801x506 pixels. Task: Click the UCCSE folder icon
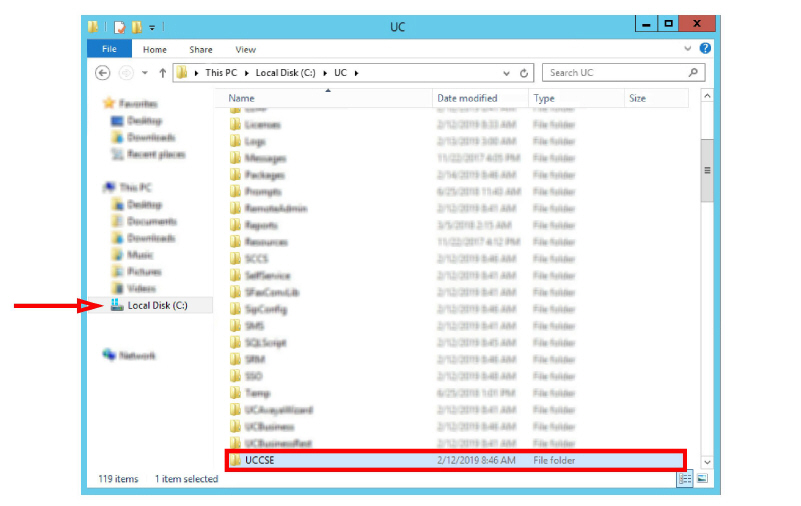coord(236,460)
